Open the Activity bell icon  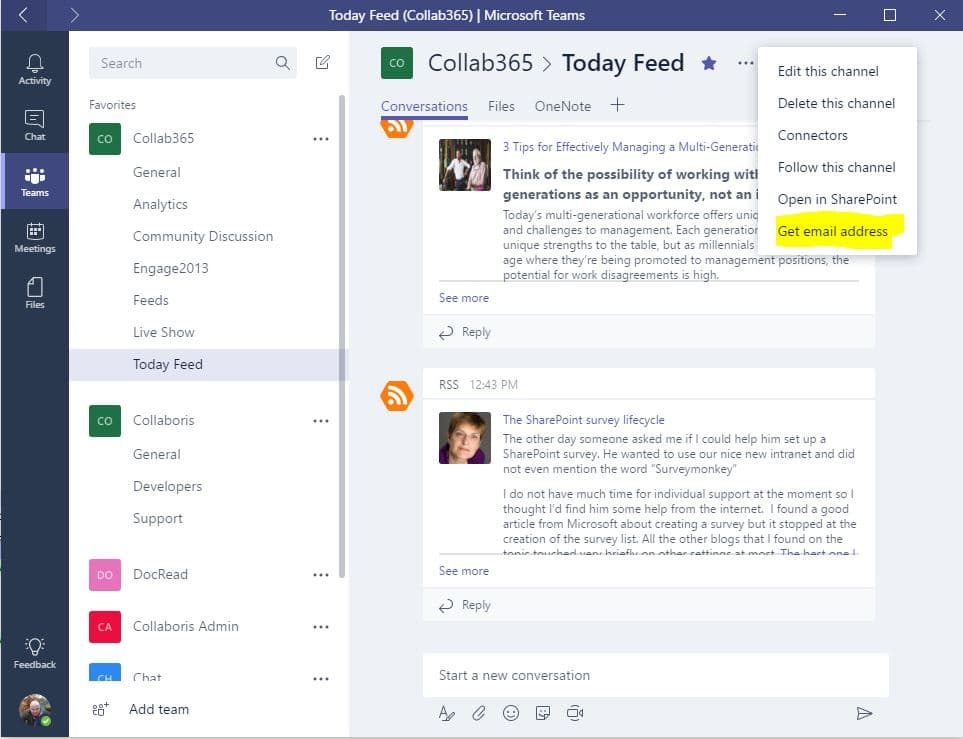point(34,68)
